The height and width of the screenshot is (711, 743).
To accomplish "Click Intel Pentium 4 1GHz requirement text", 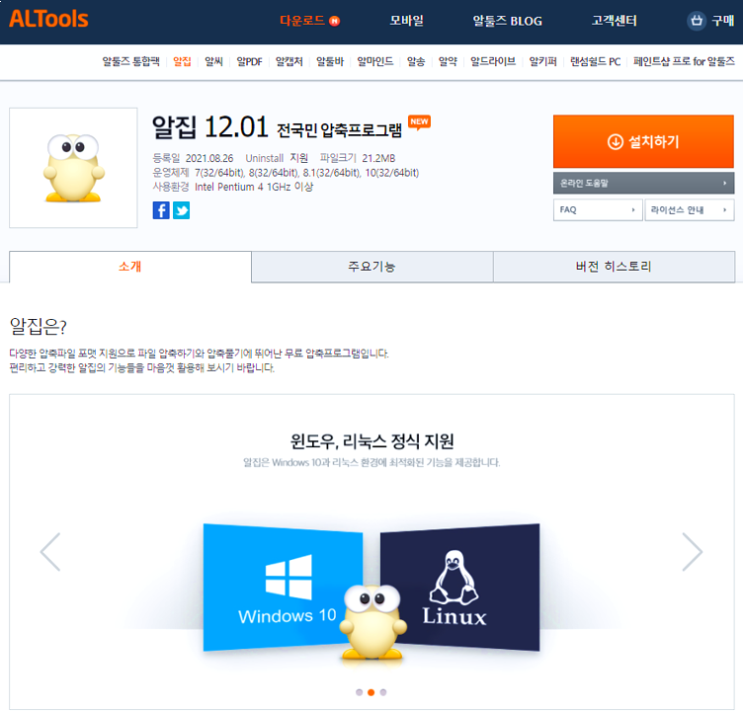I will tap(254, 187).
